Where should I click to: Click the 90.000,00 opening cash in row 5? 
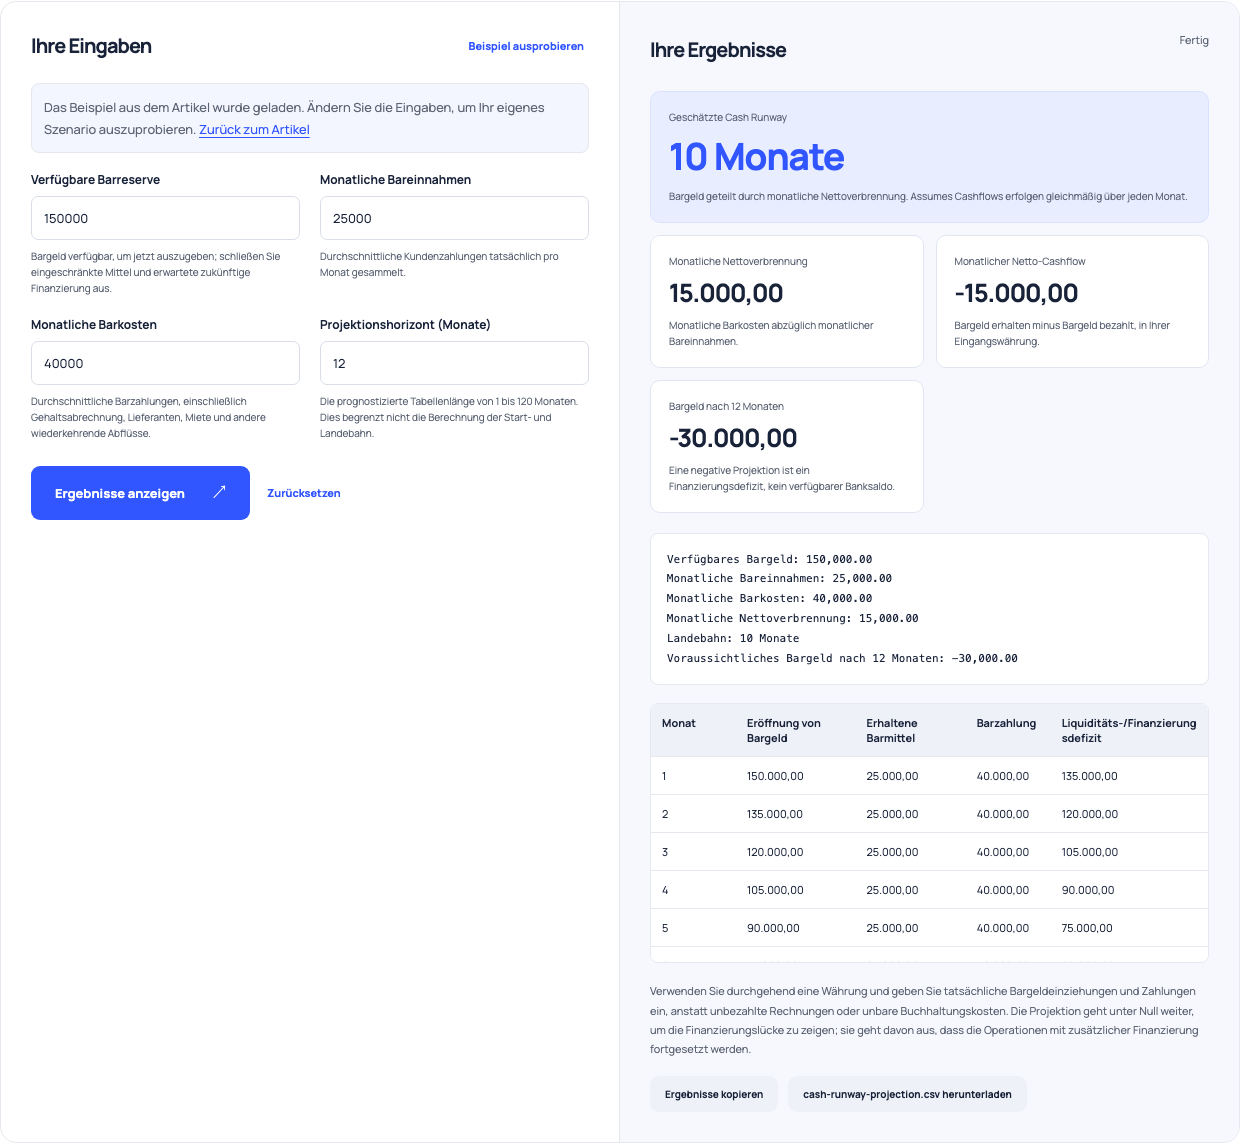pos(773,928)
